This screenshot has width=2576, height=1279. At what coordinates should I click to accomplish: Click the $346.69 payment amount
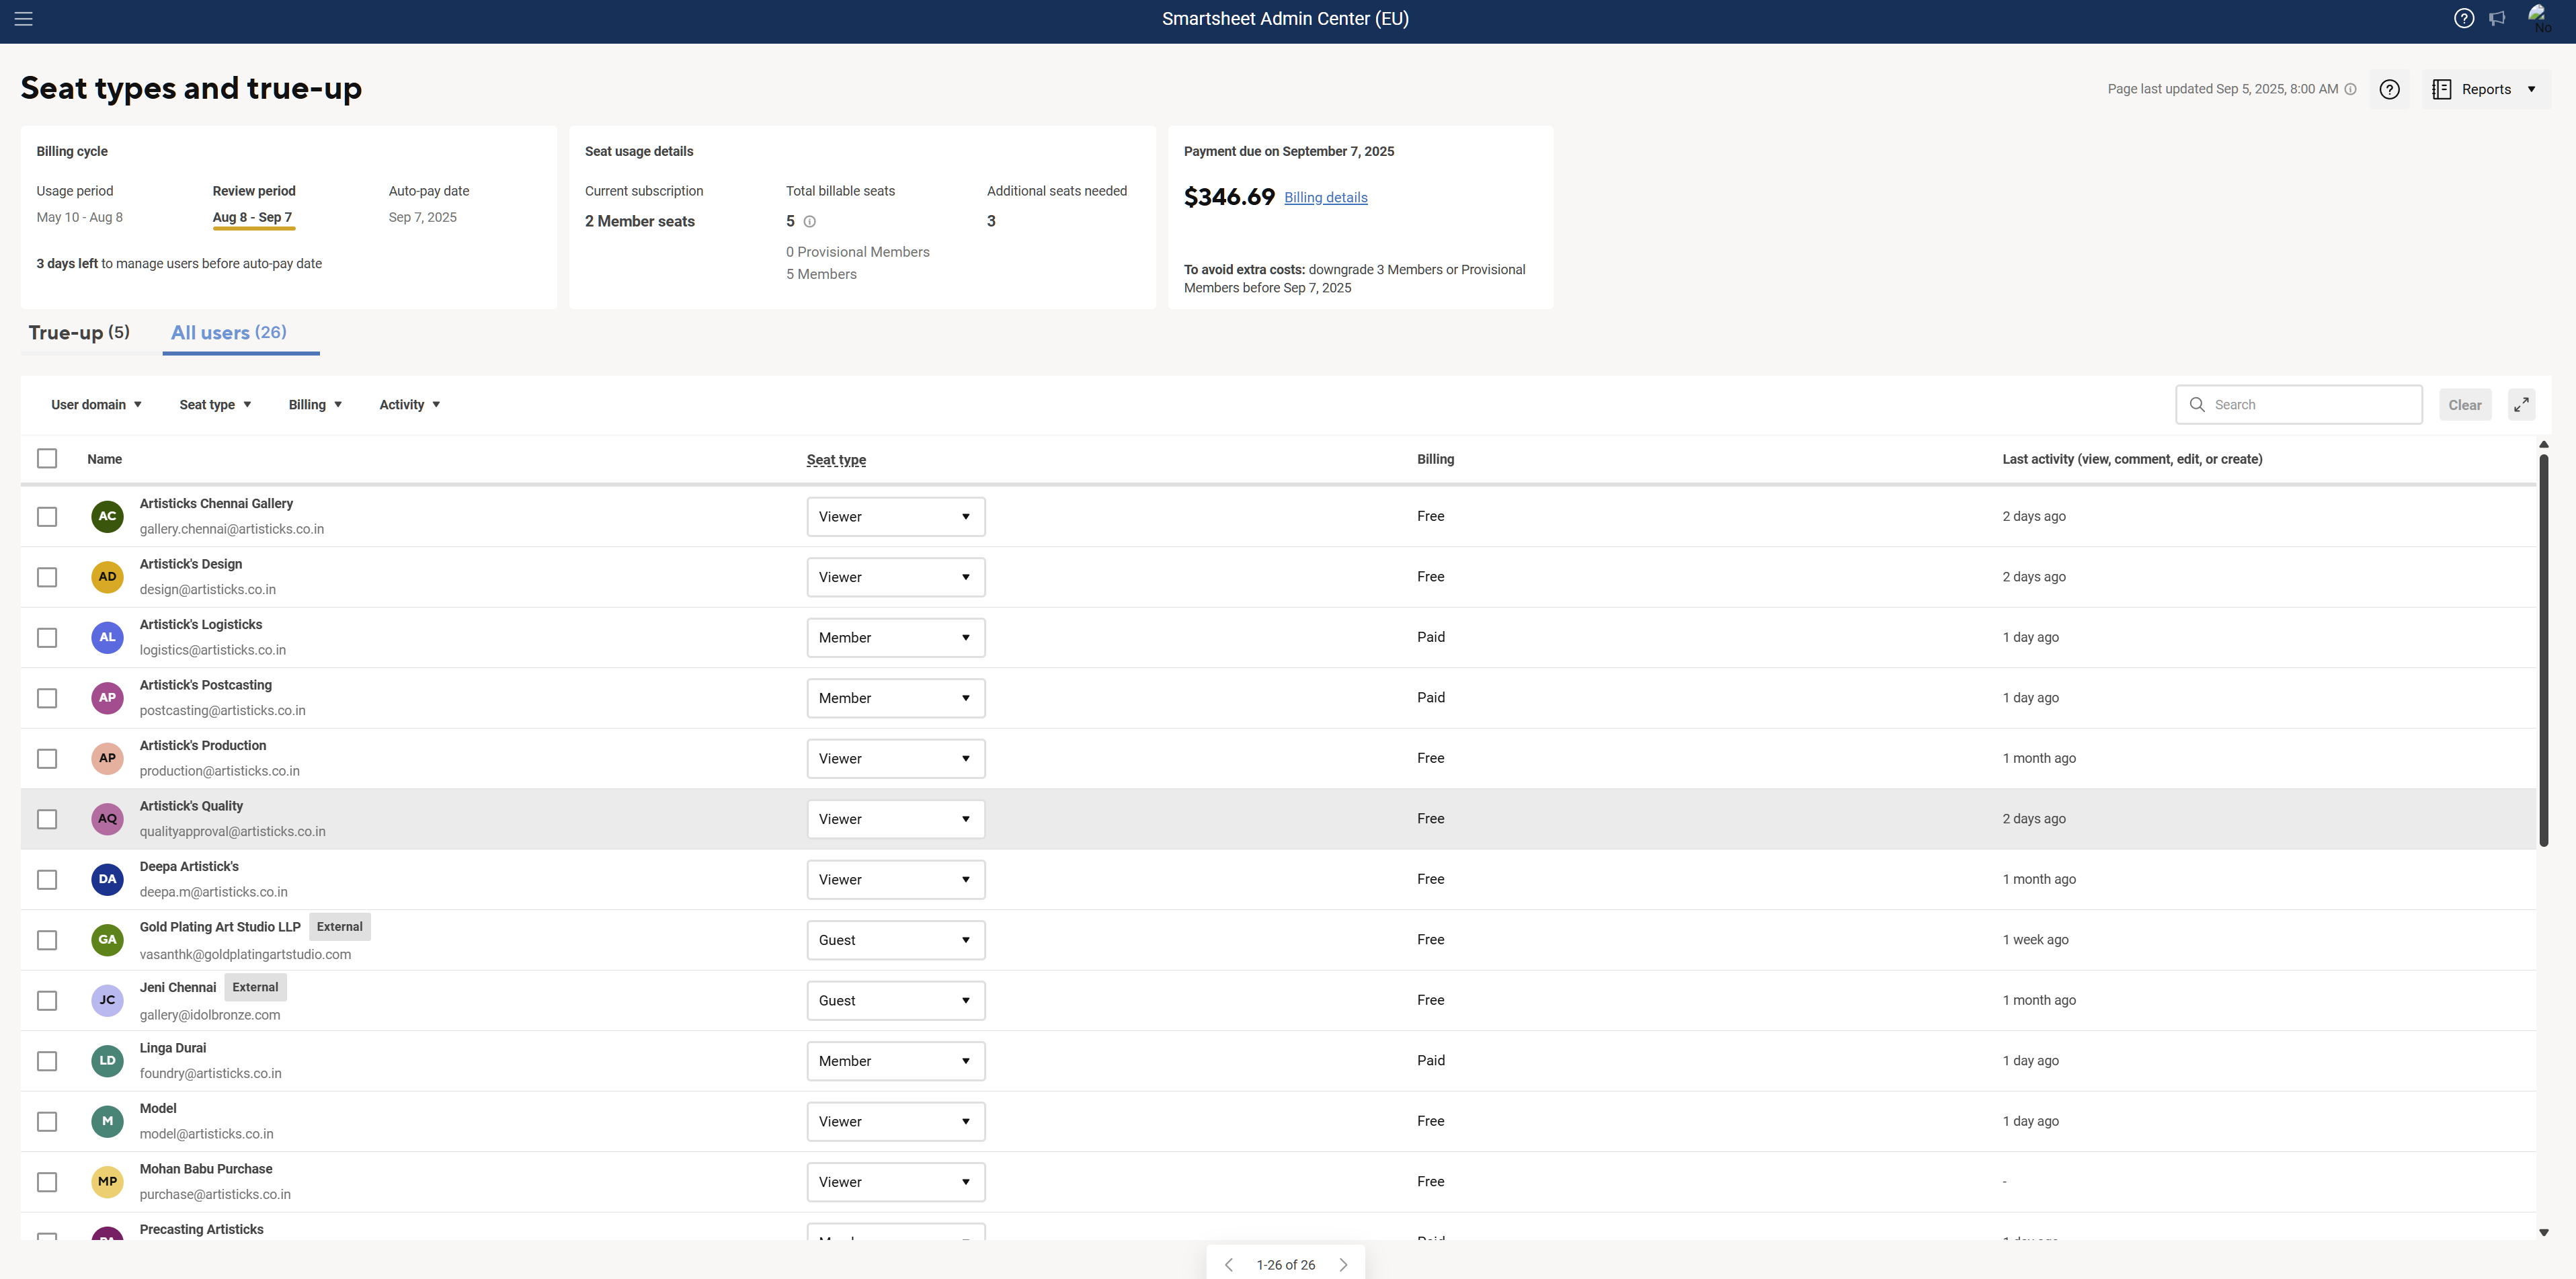click(1229, 197)
